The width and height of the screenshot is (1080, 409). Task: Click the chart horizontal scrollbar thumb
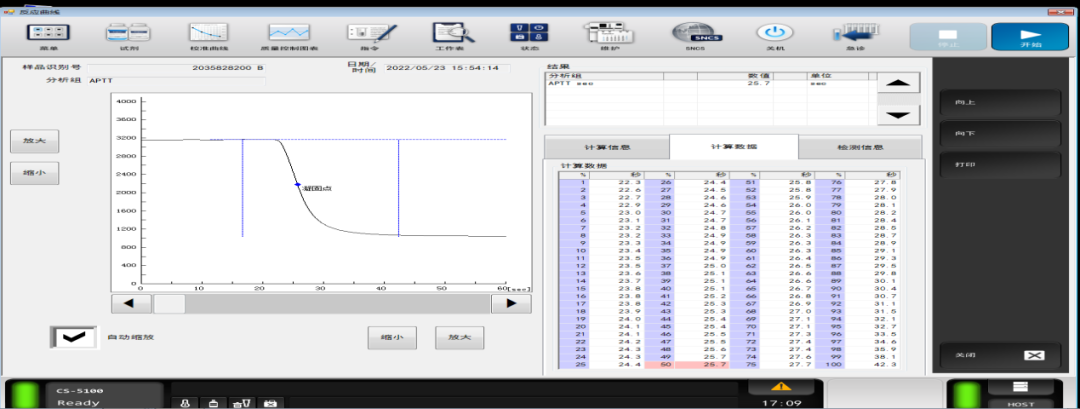[169, 303]
